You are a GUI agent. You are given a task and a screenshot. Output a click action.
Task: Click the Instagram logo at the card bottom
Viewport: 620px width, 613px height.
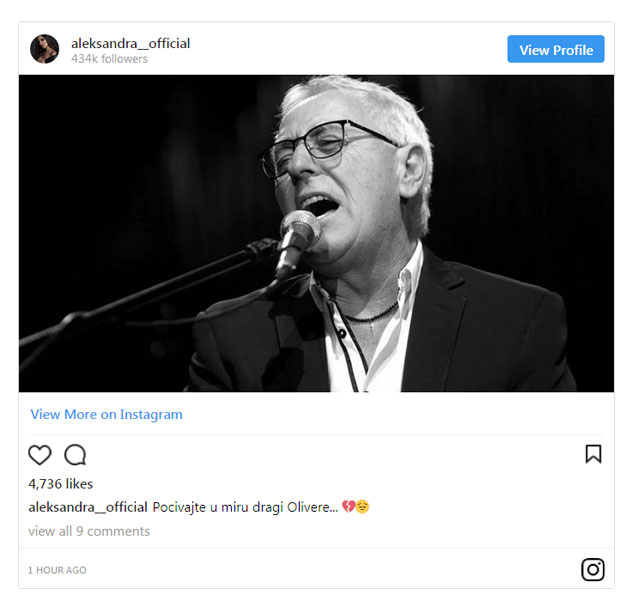593,569
